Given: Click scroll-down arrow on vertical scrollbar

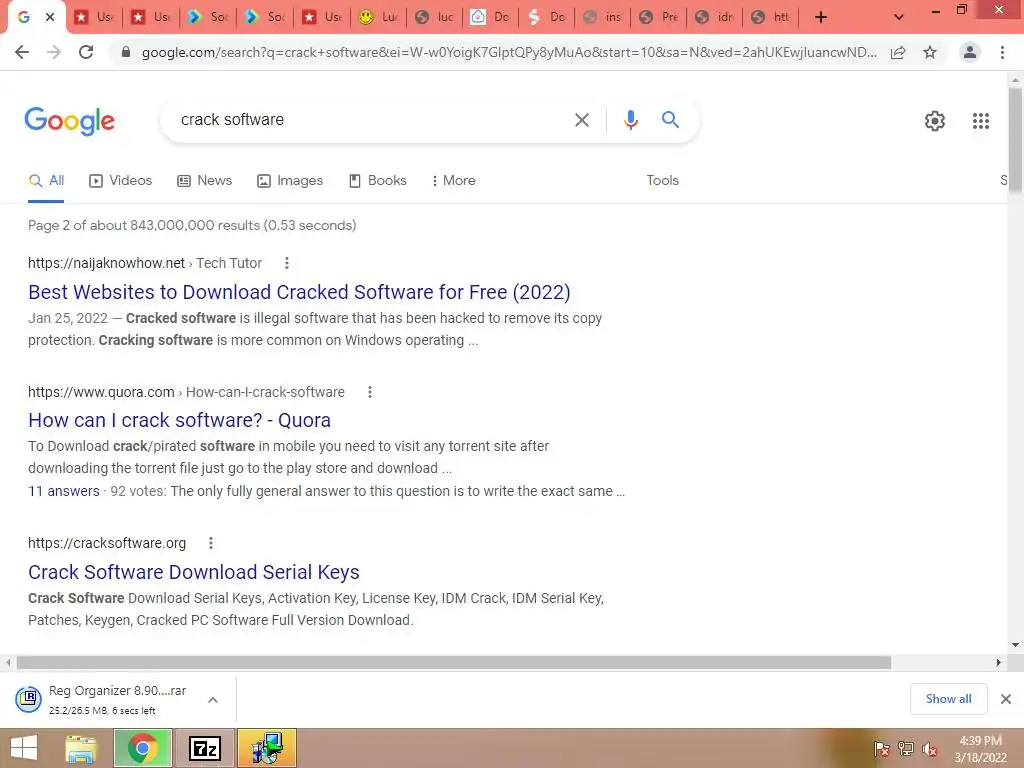Looking at the screenshot, I should (x=1015, y=645).
